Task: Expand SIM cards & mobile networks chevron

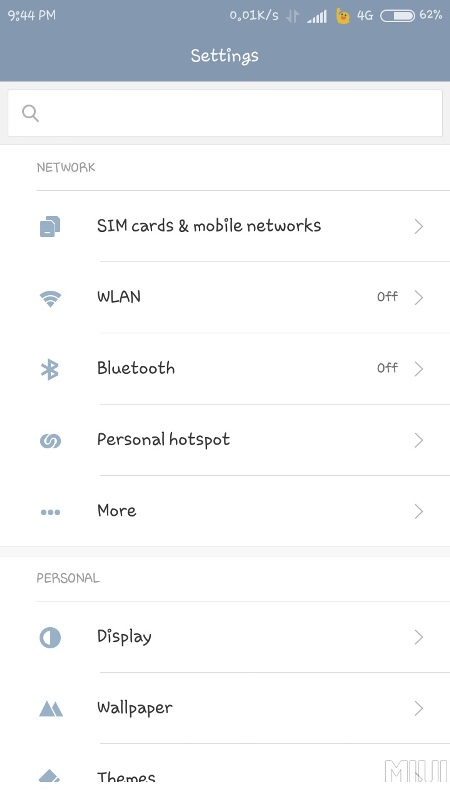Action: 419,227
